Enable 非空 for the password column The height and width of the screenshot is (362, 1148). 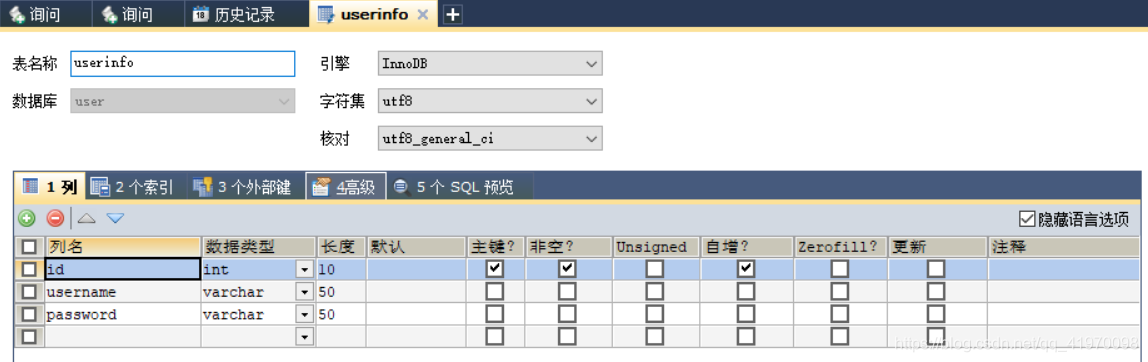(567, 314)
